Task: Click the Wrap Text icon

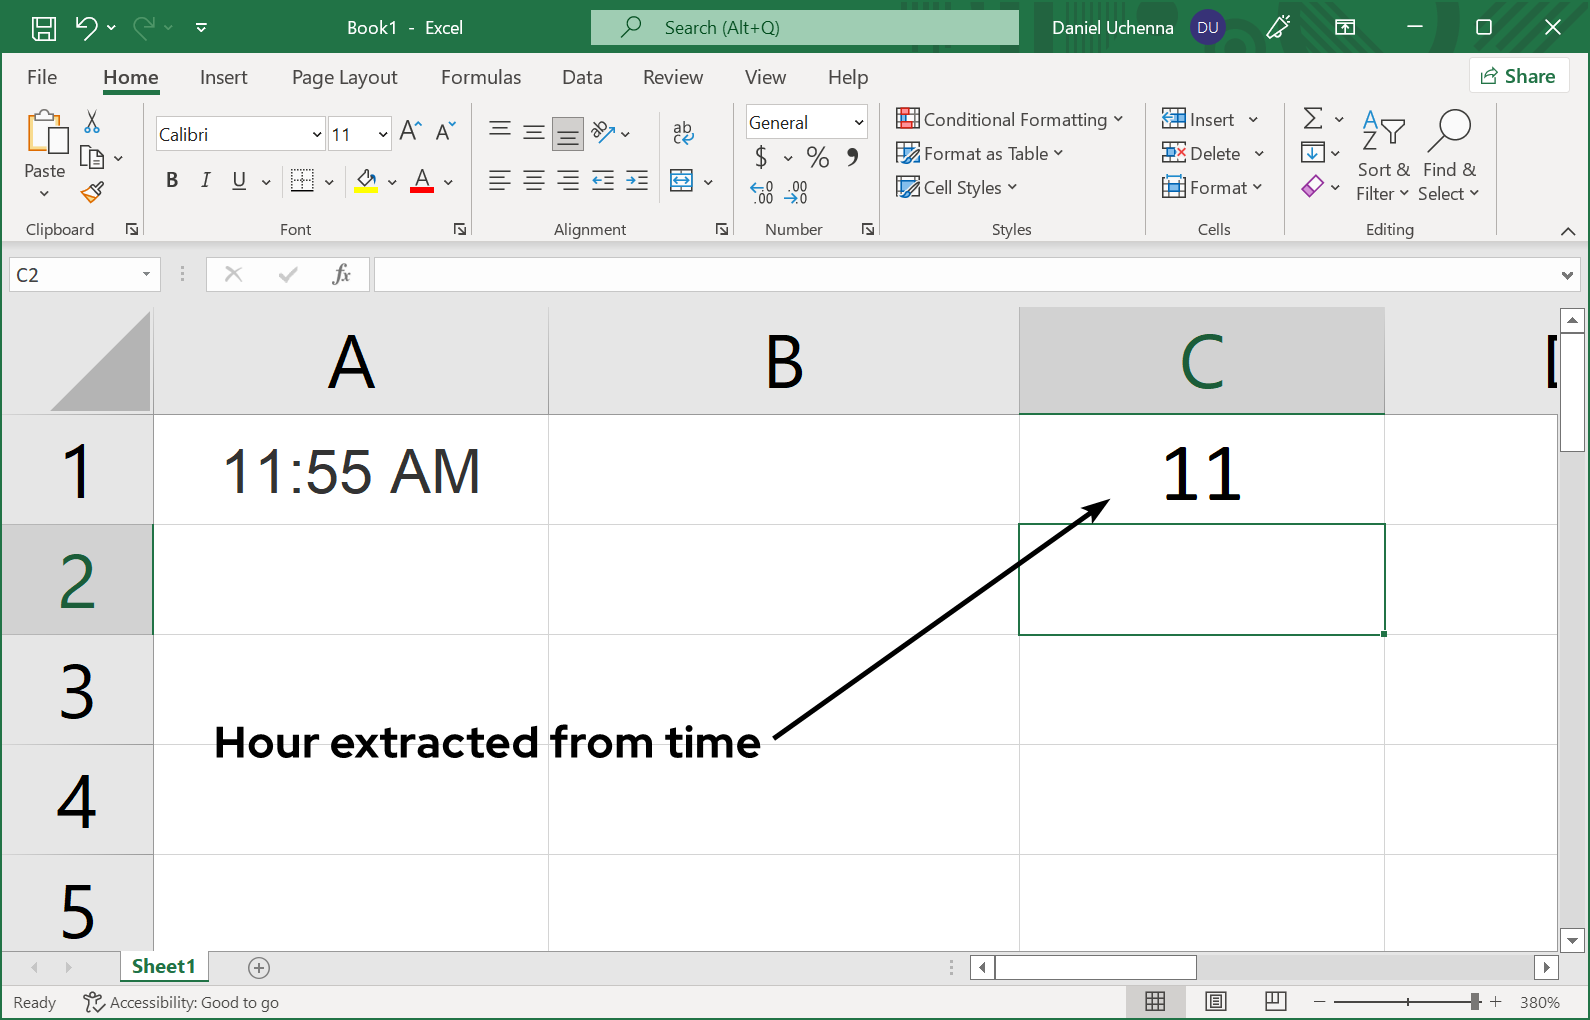Action: tap(683, 132)
